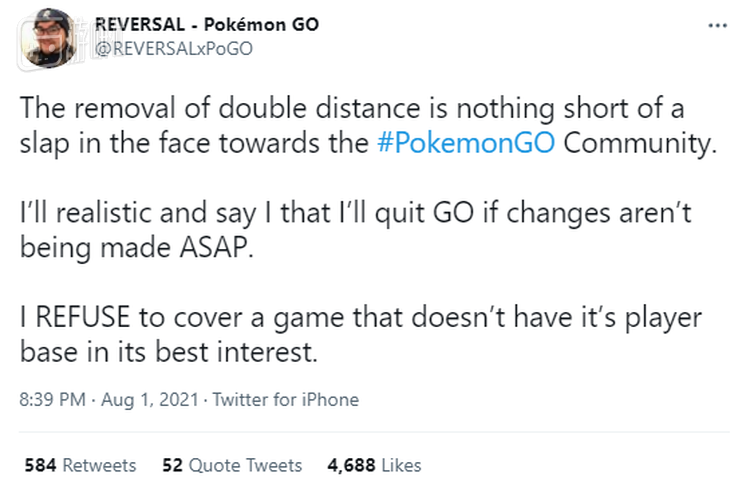
Task: View the 584 Retweets list
Action: click(x=79, y=465)
